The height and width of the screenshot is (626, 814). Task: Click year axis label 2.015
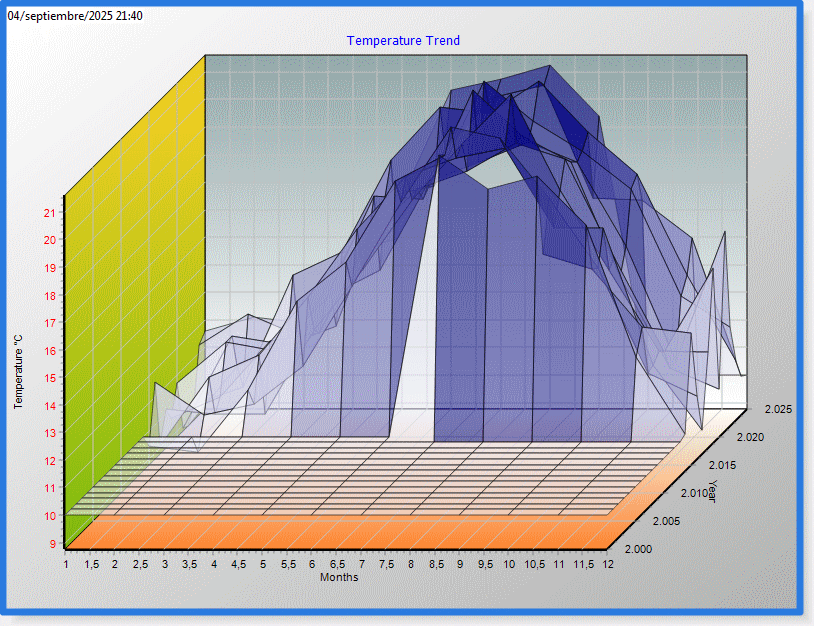pos(722,465)
